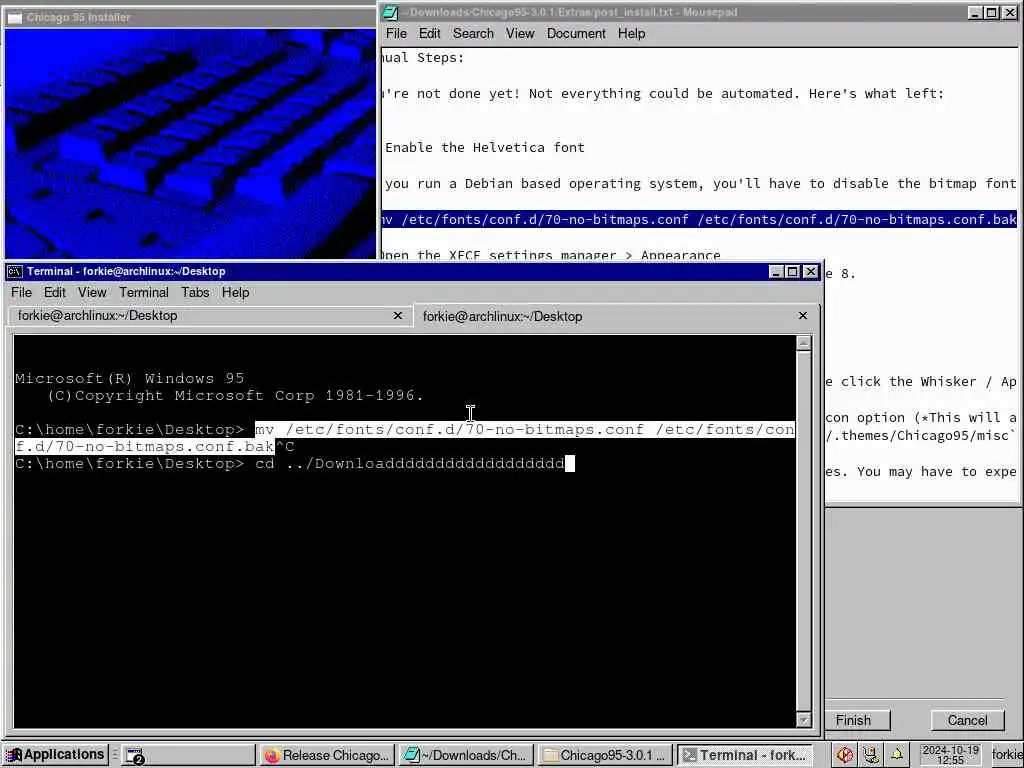The image size is (1024, 768).
Task: Close the Terminal window
Action: click(810, 272)
